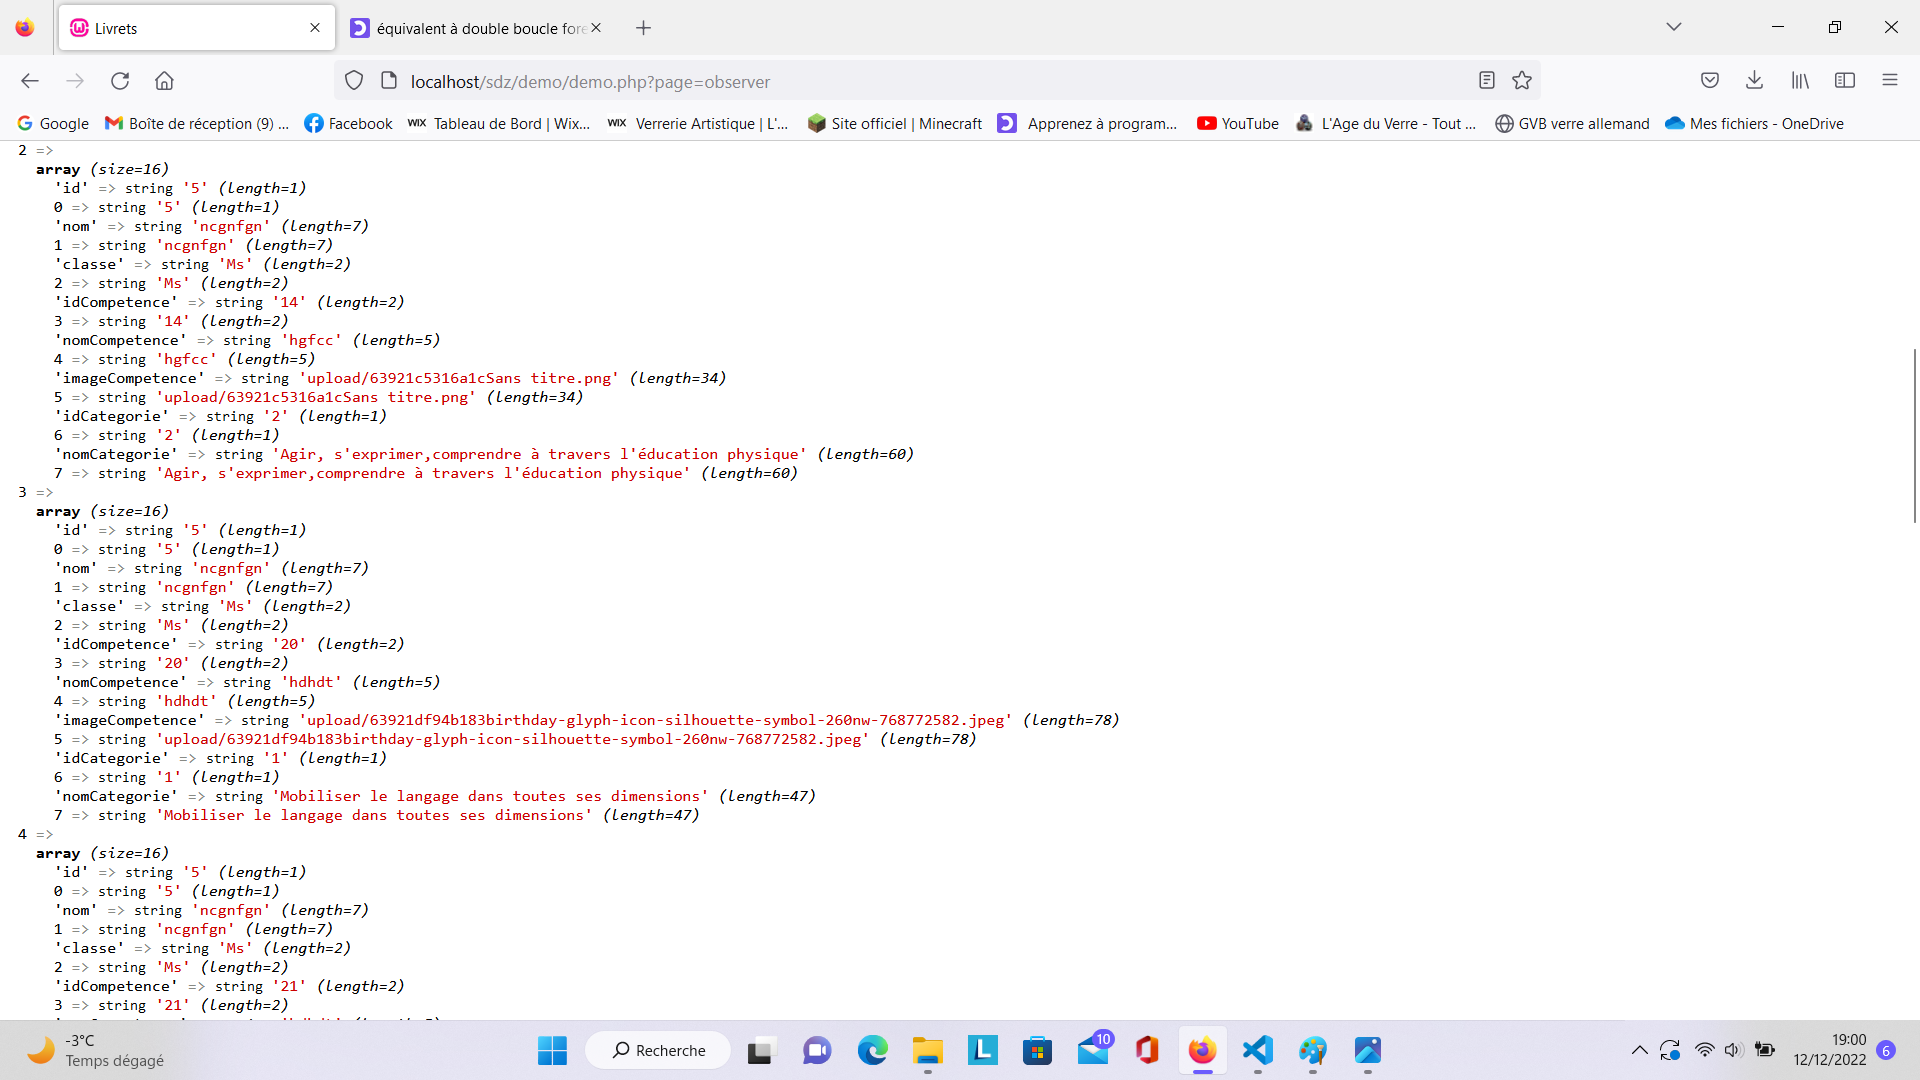Switch to the équivalent à double boucle tab
This screenshot has height=1080, width=1920.
[x=470, y=28]
